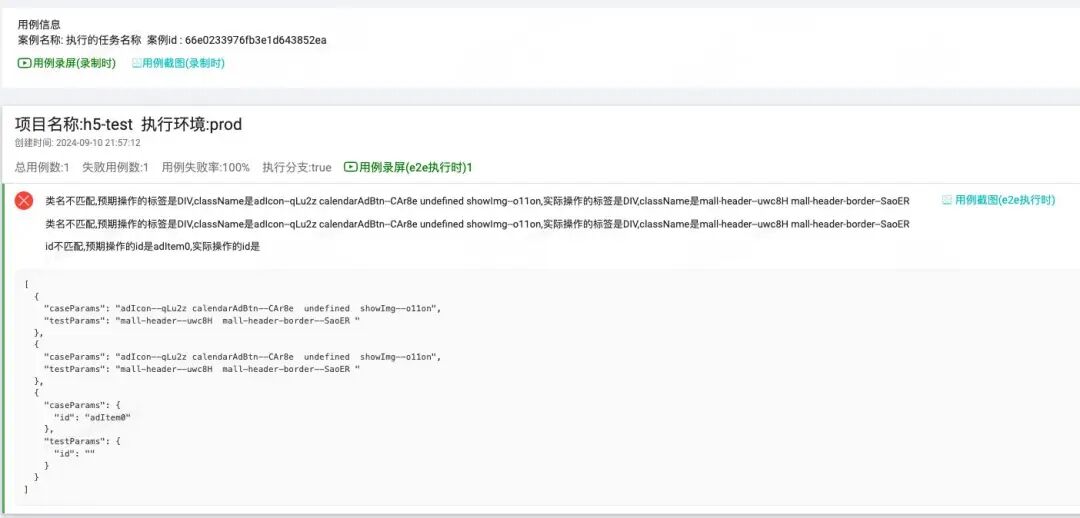Click 总用例数:1 statistic
This screenshot has width=1080, height=518.
(x=42, y=167)
